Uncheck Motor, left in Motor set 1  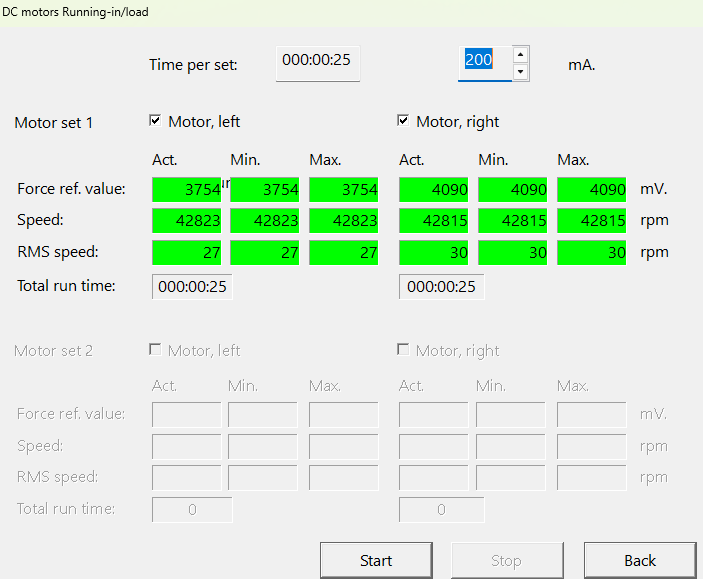pyautogui.click(x=155, y=120)
